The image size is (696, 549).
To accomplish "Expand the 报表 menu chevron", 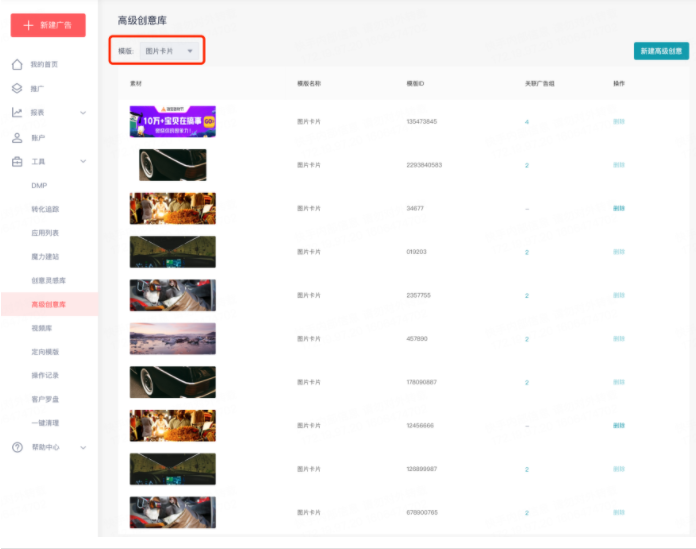I will point(83,112).
